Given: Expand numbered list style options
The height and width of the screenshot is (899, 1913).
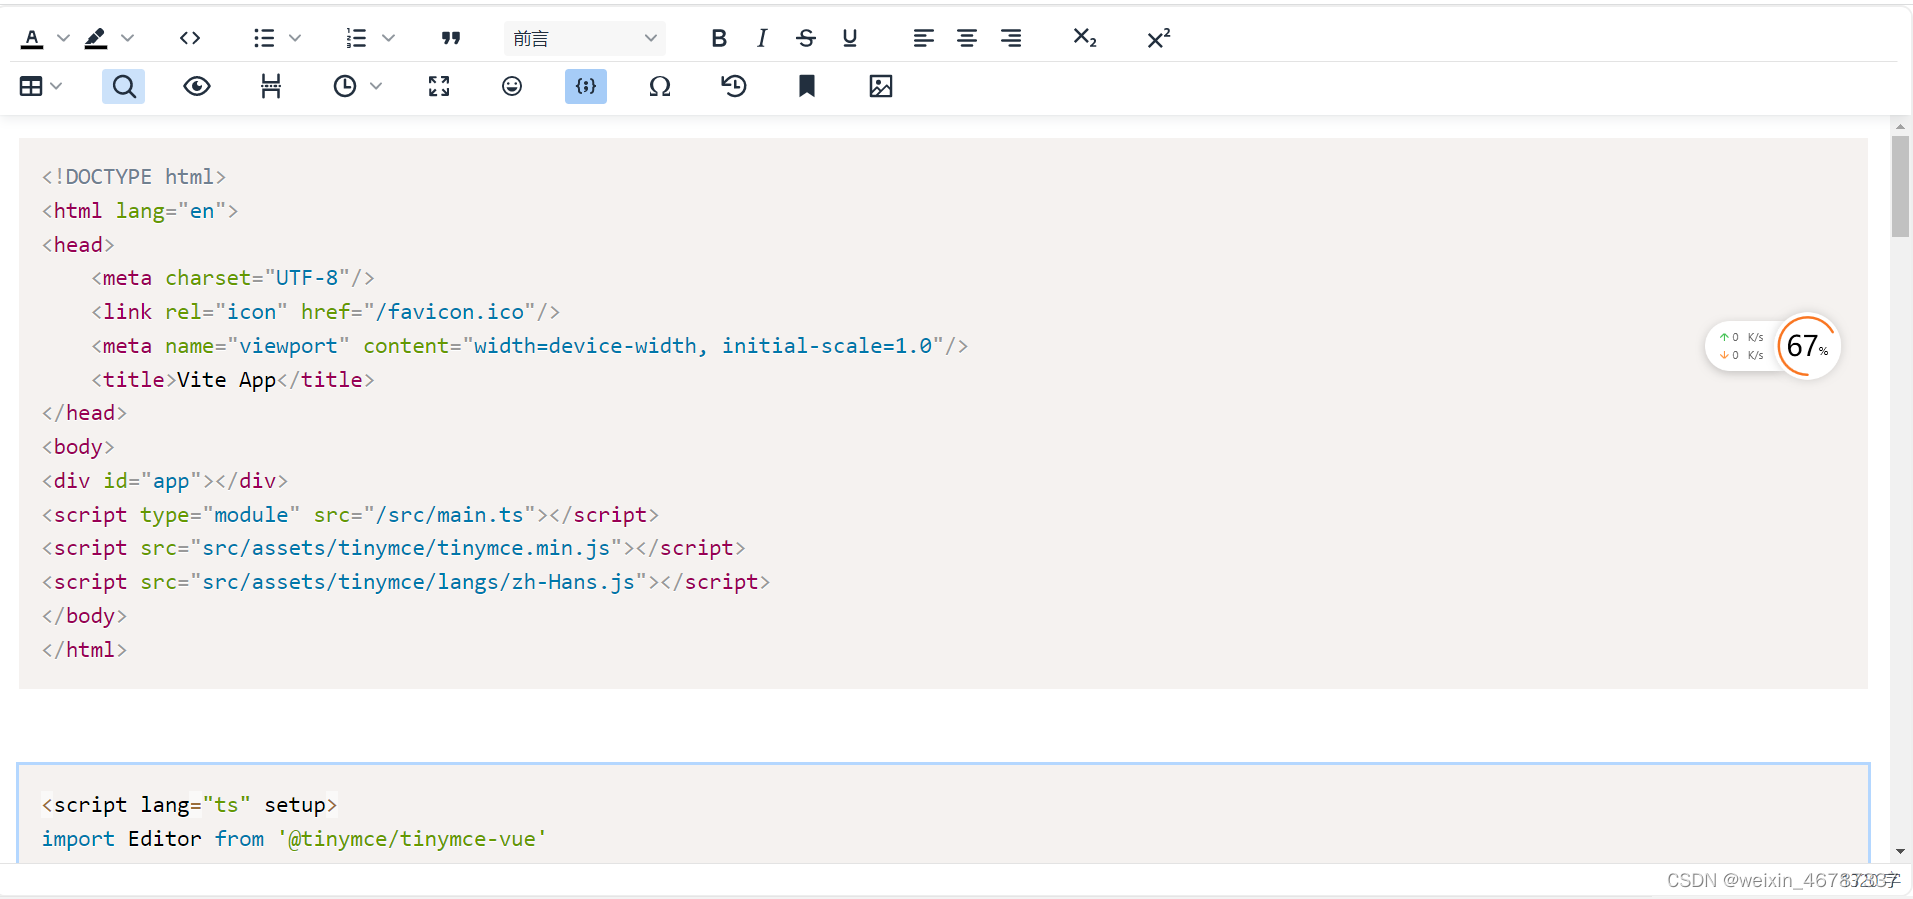Looking at the screenshot, I should pos(389,38).
